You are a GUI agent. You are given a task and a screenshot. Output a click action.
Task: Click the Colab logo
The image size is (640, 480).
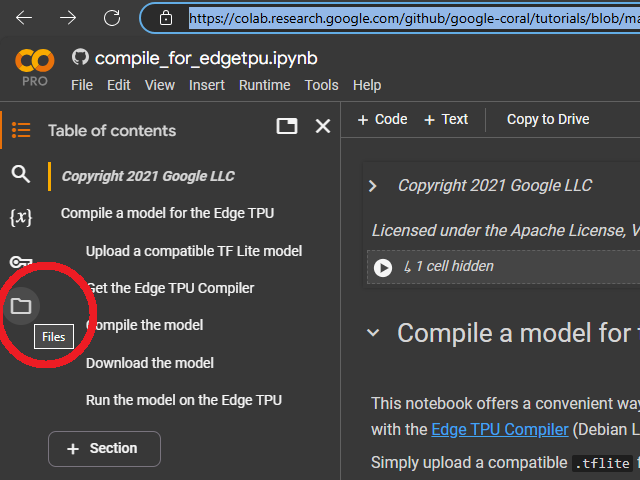35,60
